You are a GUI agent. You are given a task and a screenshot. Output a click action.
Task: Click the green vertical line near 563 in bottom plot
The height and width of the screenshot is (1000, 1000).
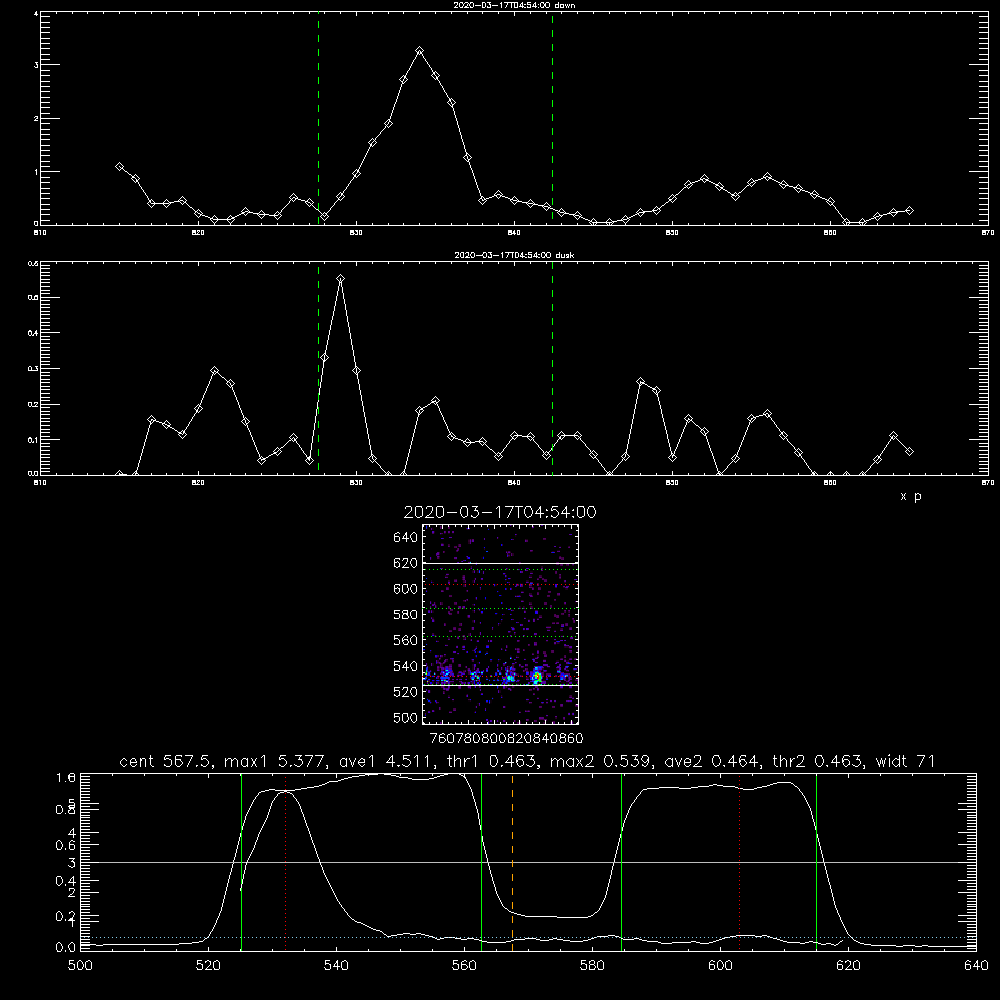pyautogui.click(x=481, y=862)
